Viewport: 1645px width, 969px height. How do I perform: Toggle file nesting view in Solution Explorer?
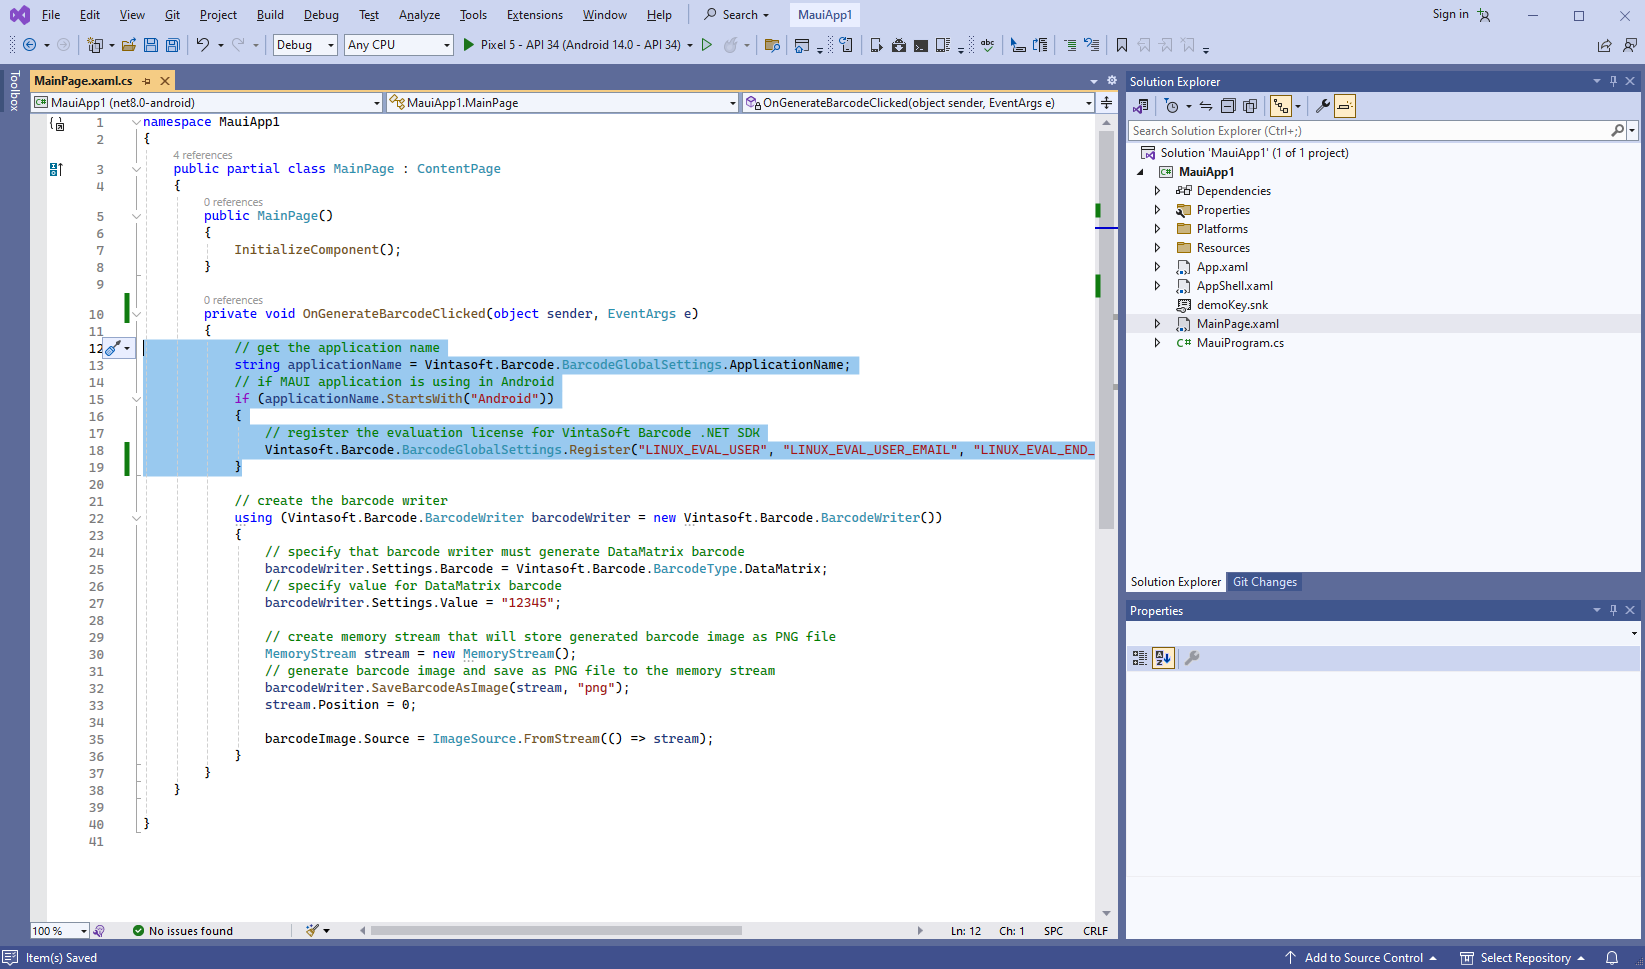tap(1281, 106)
